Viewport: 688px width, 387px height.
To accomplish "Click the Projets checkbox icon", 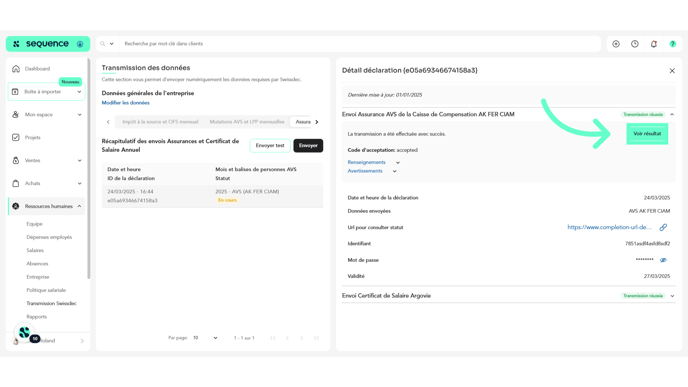I will point(16,137).
